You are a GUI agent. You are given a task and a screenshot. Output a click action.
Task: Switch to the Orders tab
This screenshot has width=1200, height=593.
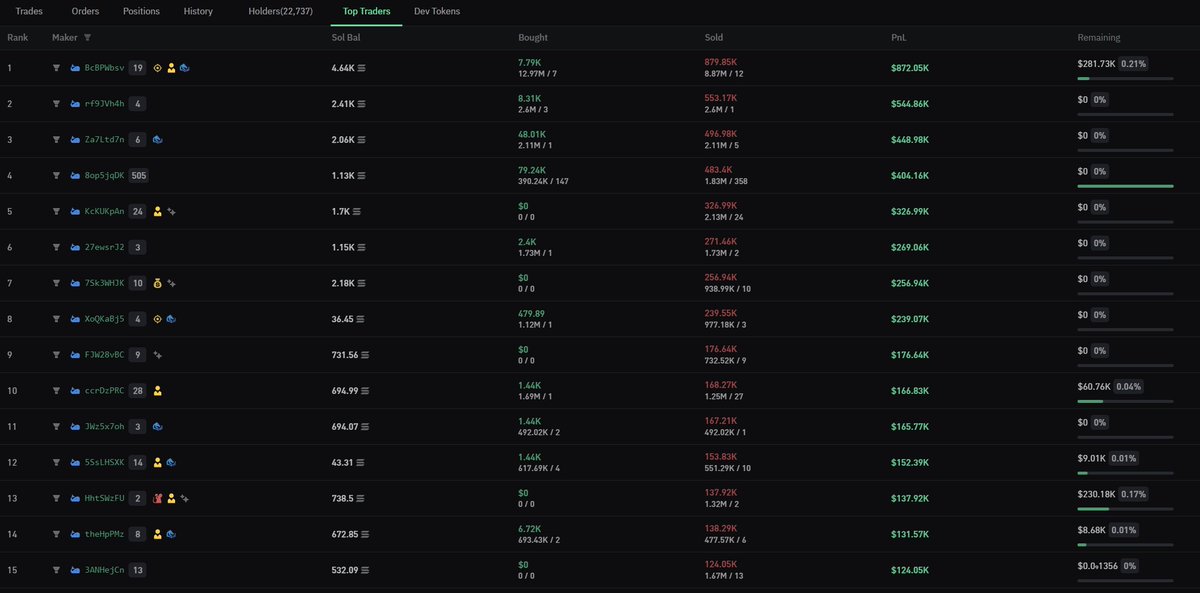[85, 11]
